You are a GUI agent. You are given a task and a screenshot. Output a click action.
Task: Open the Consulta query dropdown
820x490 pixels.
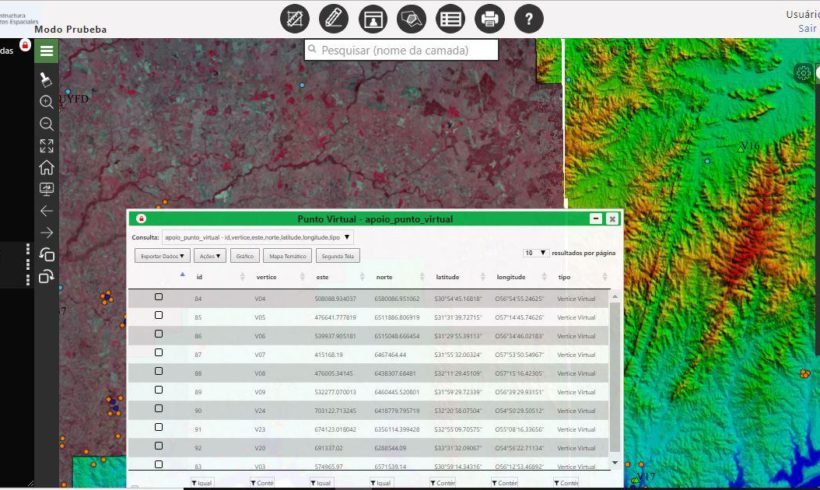point(258,237)
